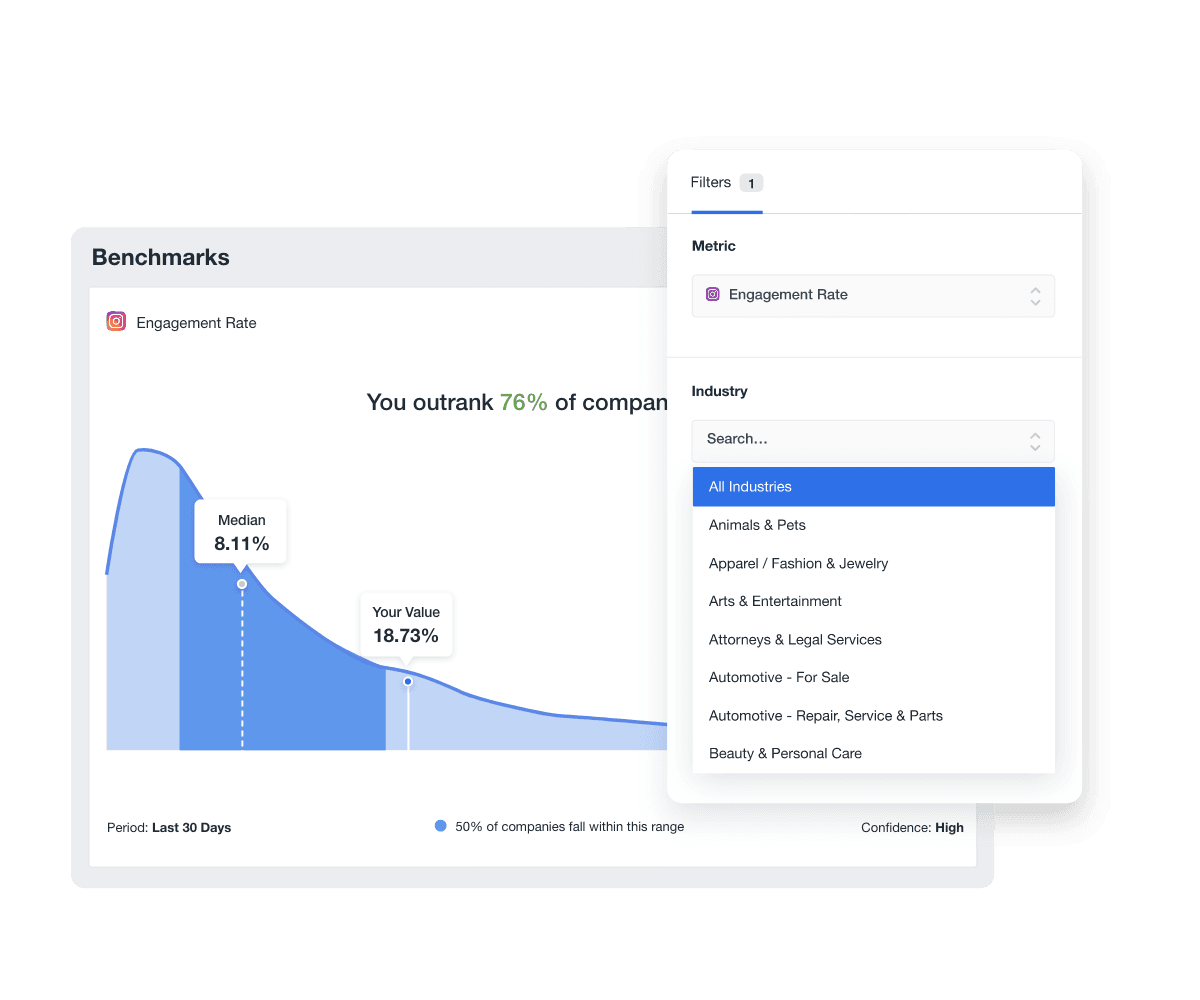
Task: Click the filter count badge showing 1
Action: point(751,182)
